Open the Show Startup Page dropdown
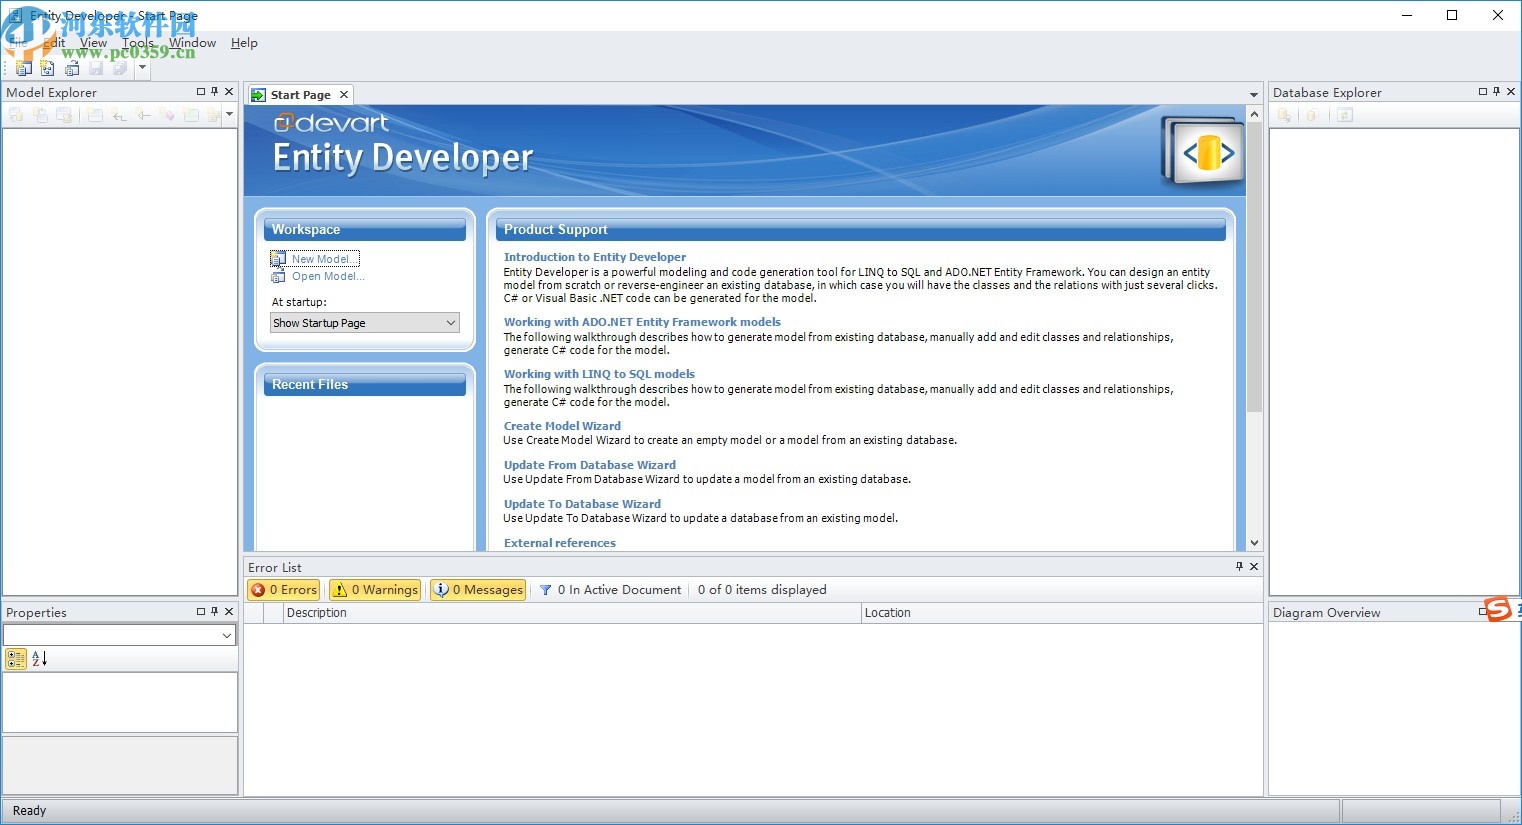 (x=450, y=322)
